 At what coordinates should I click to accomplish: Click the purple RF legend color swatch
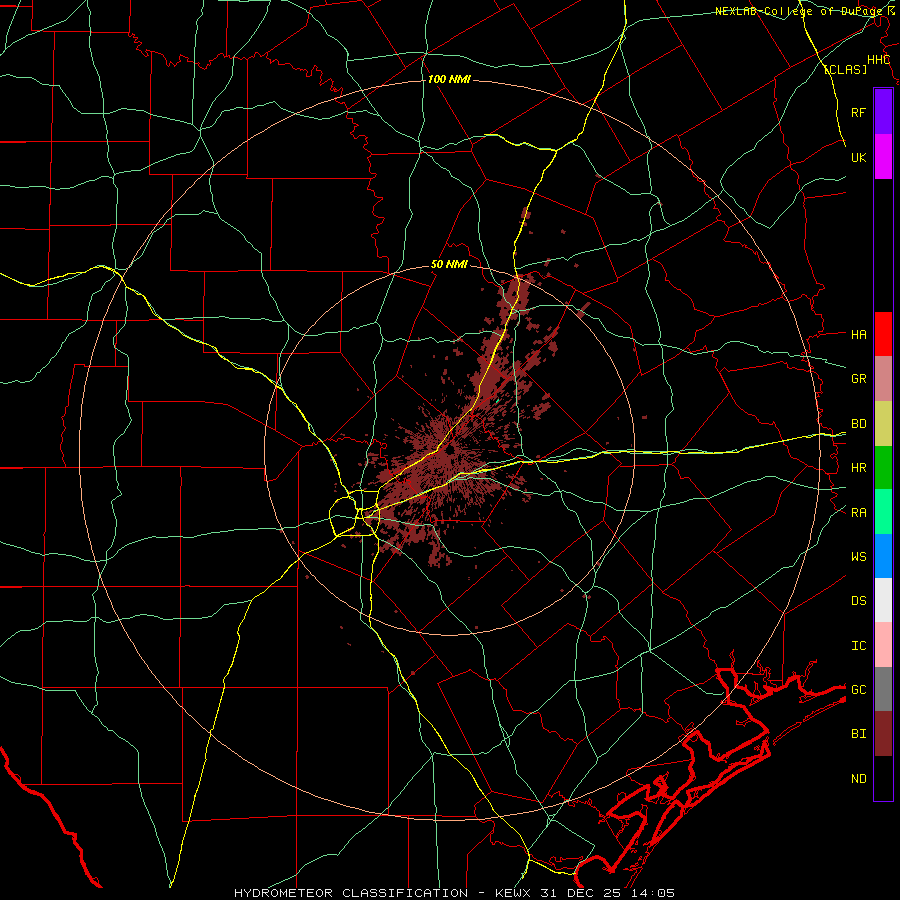(883, 112)
